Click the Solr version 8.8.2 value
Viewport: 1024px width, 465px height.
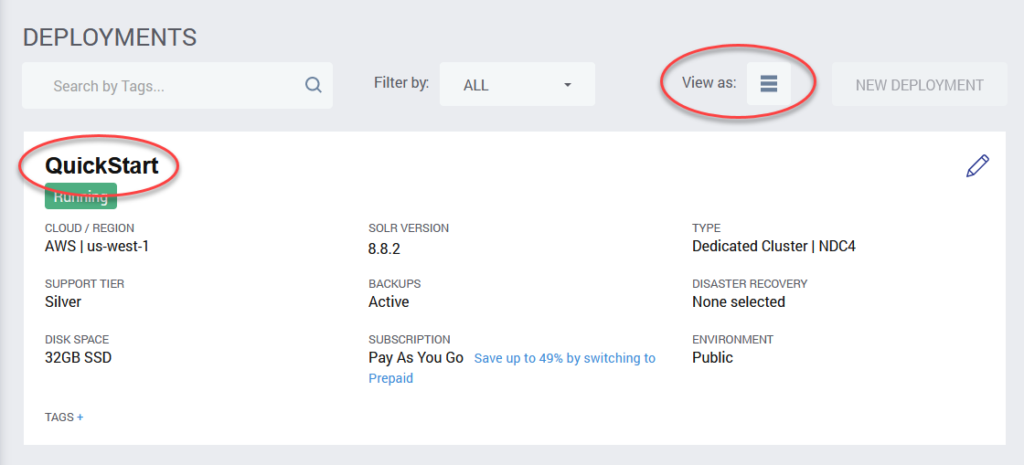(x=383, y=249)
